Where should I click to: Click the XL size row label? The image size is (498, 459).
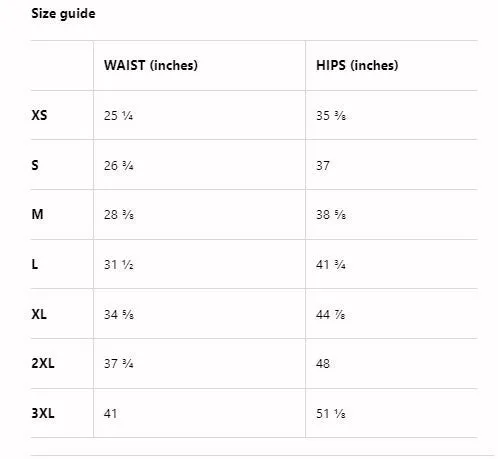click(39, 314)
